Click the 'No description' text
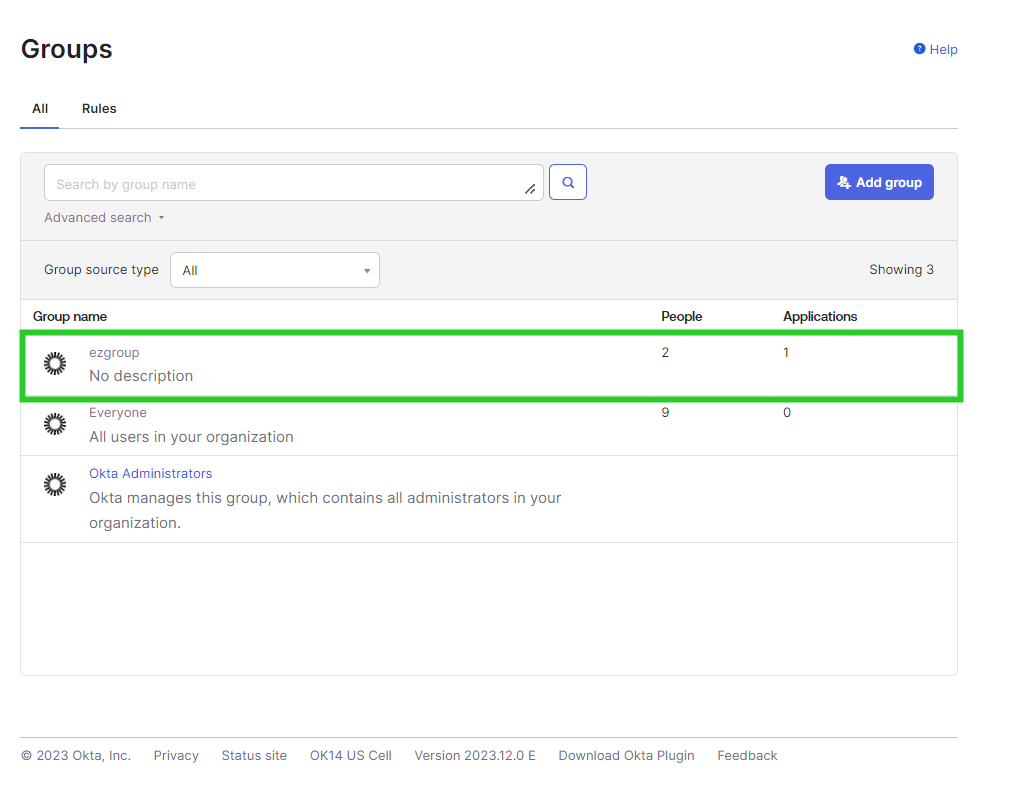This screenshot has height=791, width=1020. click(x=141, y=376)
